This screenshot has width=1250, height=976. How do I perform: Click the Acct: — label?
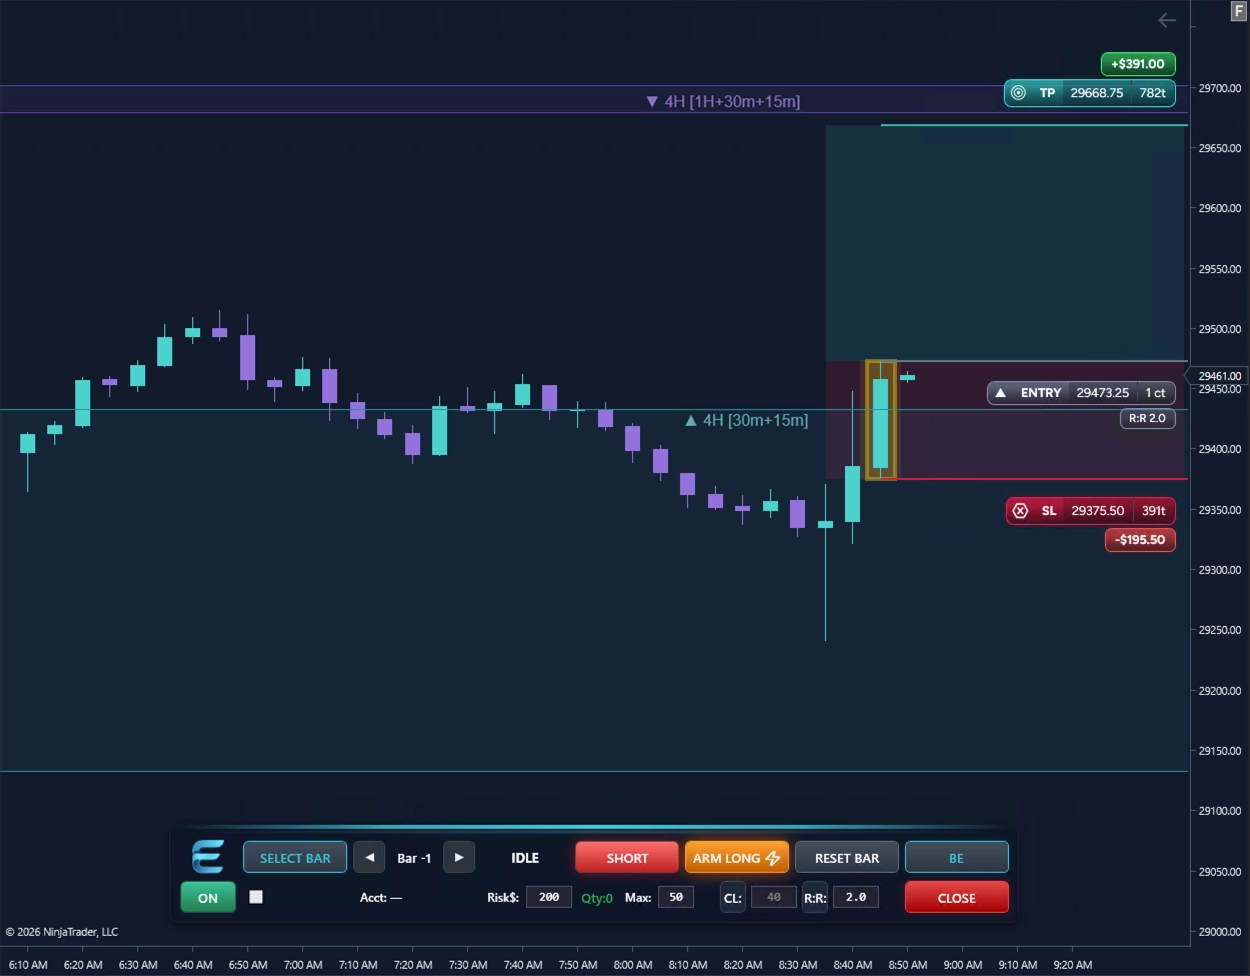[381, 898]
